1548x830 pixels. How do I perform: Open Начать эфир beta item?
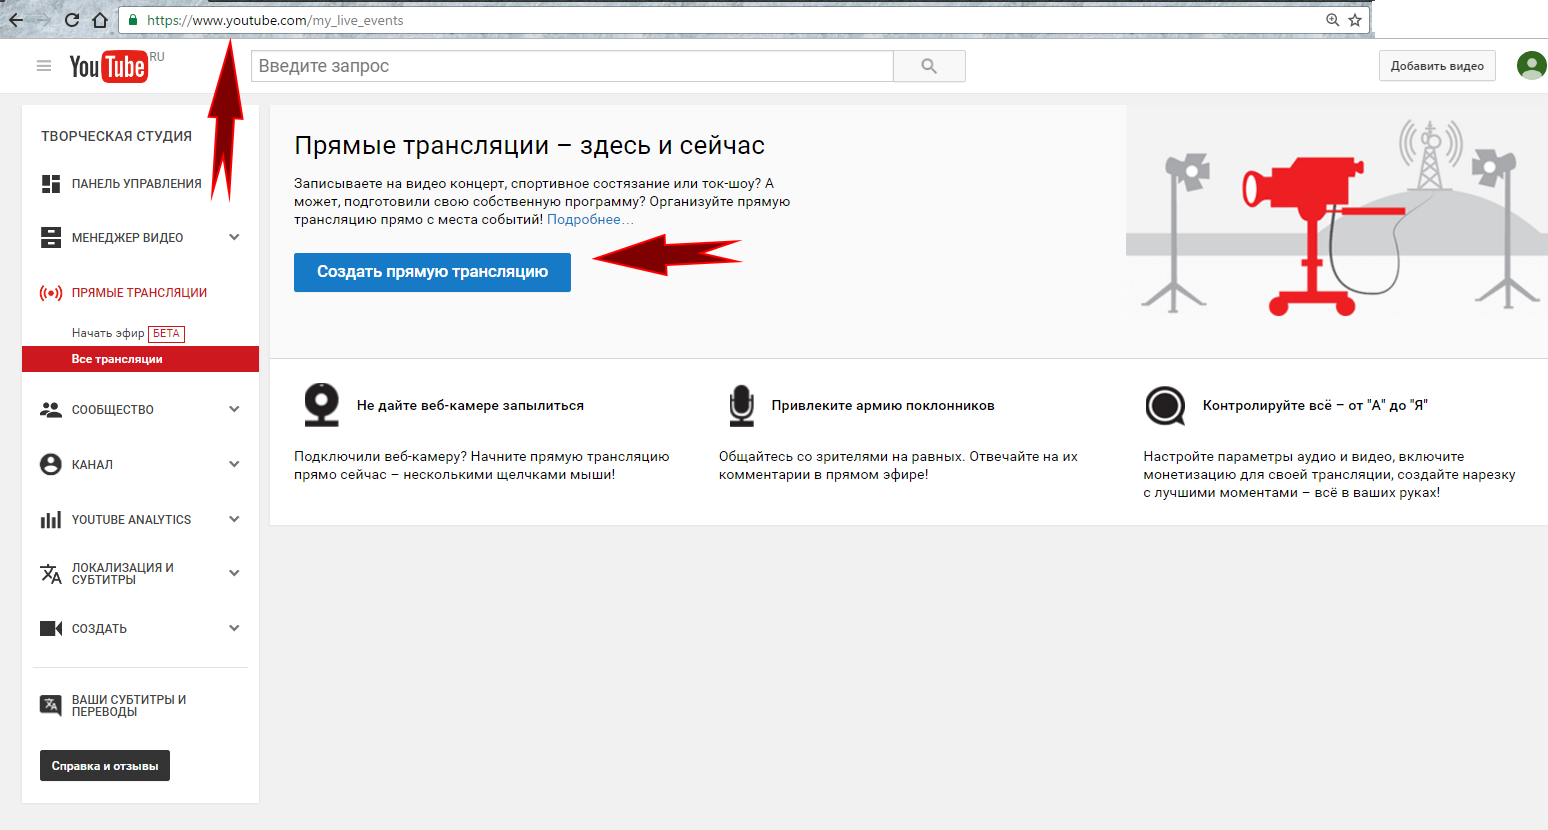click(x=108, y=333)
